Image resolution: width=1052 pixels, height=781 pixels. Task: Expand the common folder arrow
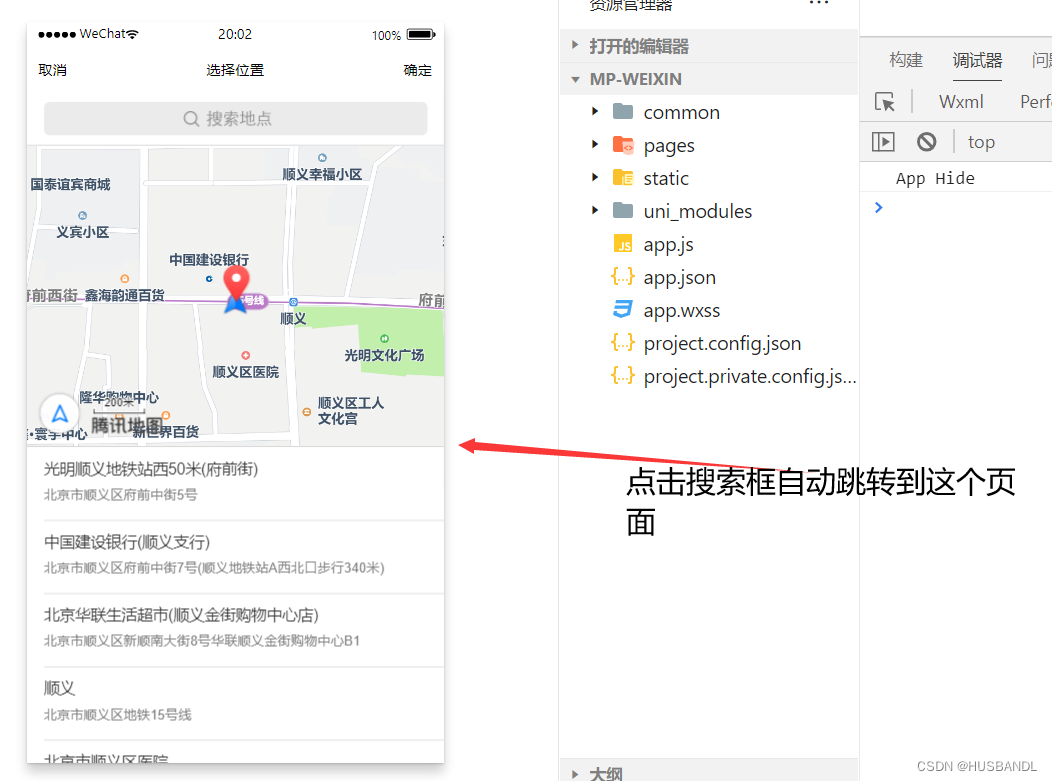pyautogui.click(x=594, y=111)
